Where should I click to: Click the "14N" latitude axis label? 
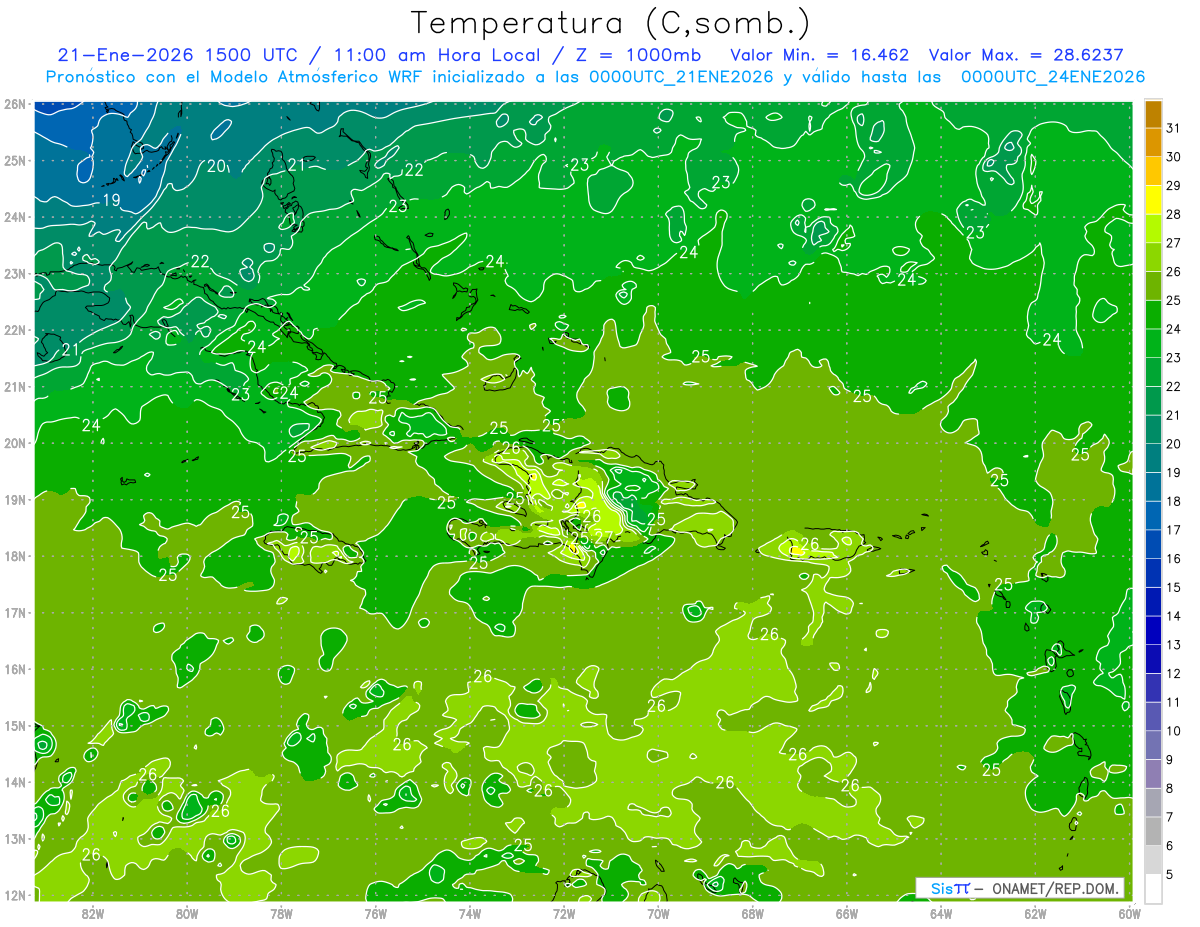click(x=15, y=782)
